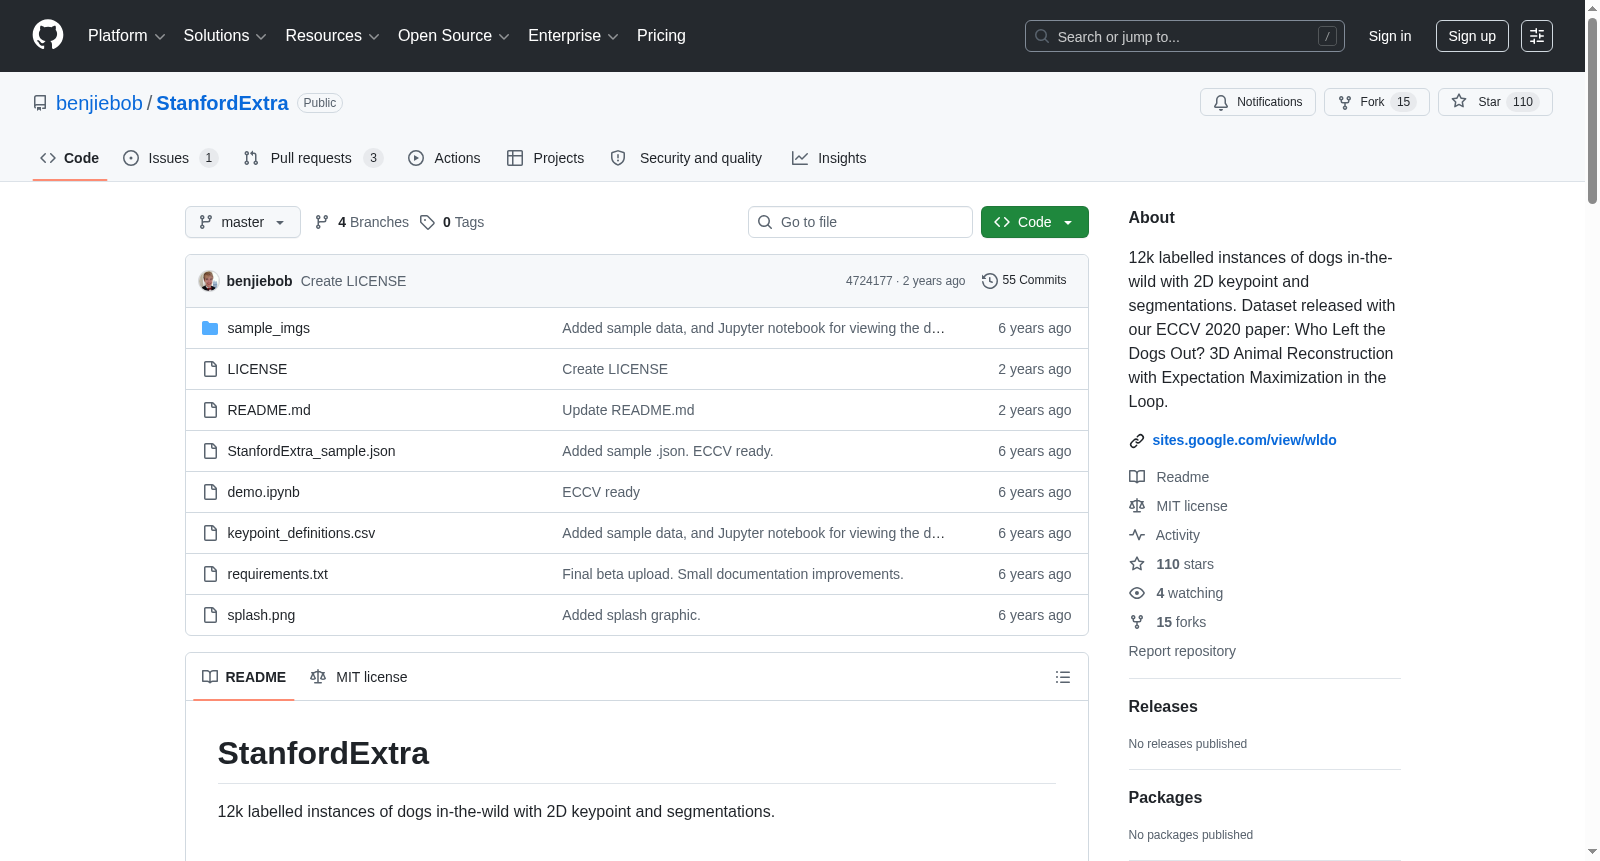Image resolution: width=1600 pixels, height=861 pixels.
Task: Click the file icon for splash.png
Action: tap(210, 615)
